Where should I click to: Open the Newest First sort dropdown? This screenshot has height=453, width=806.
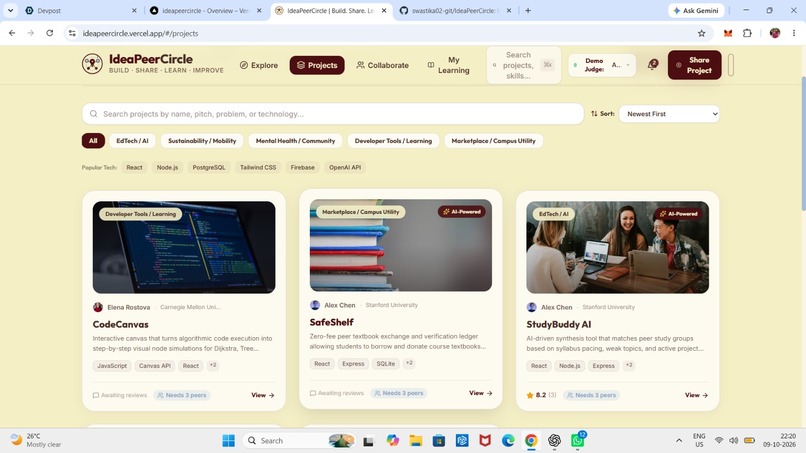(669, 114)
